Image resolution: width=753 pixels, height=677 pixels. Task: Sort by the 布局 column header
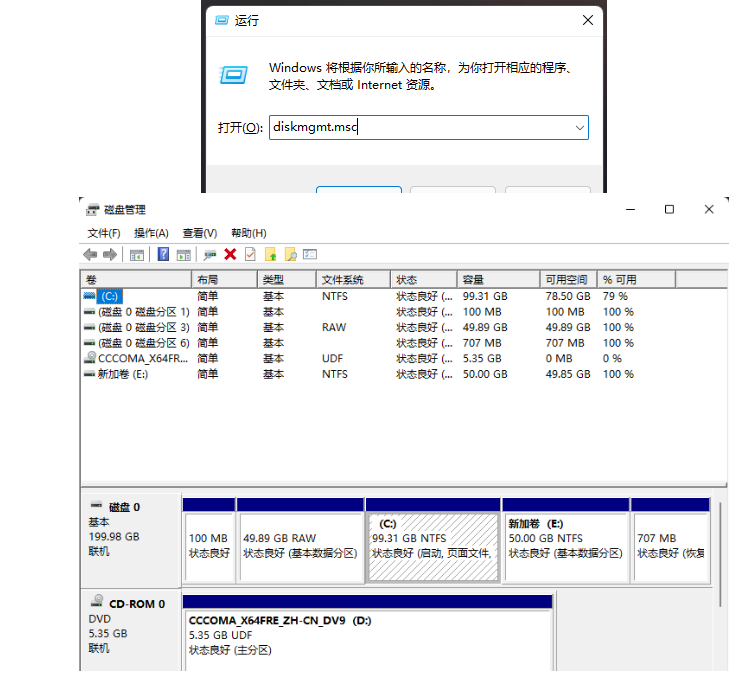click(x=225, y=279)
